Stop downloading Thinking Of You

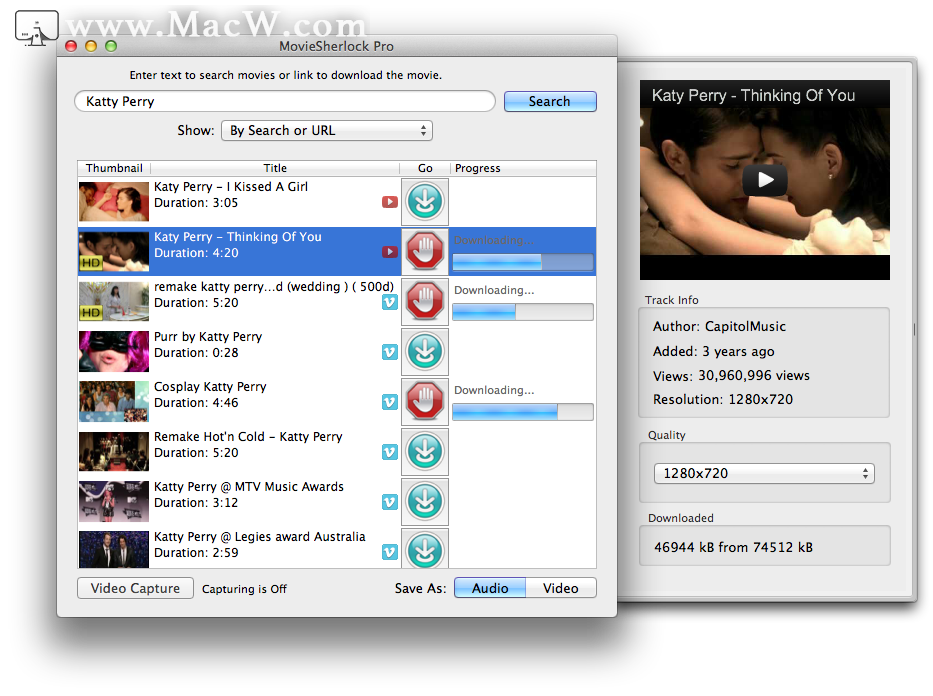425,251
